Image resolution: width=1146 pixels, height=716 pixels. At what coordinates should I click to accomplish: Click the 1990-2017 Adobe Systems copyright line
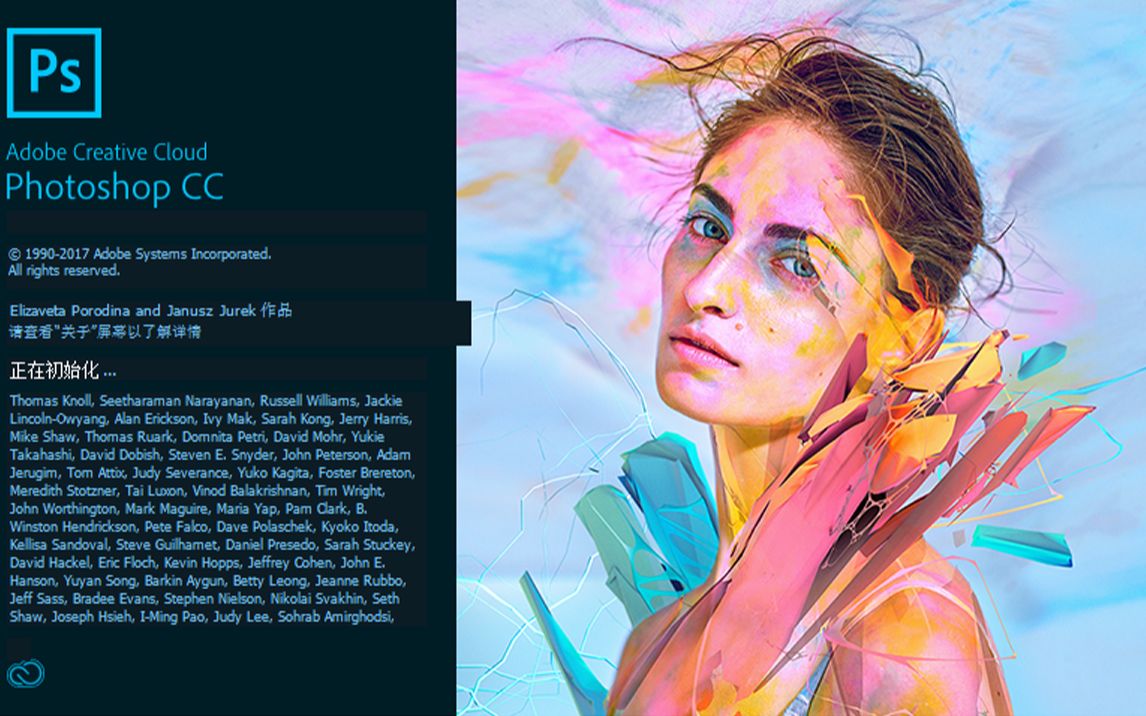[140, 254]
